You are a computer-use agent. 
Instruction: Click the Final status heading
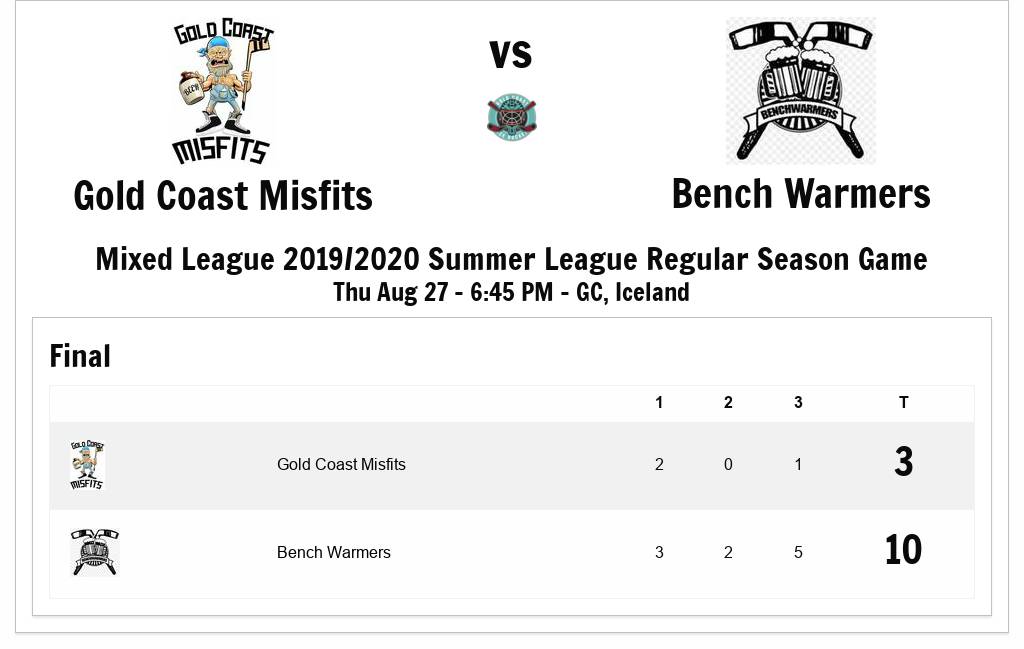[80, 356]
